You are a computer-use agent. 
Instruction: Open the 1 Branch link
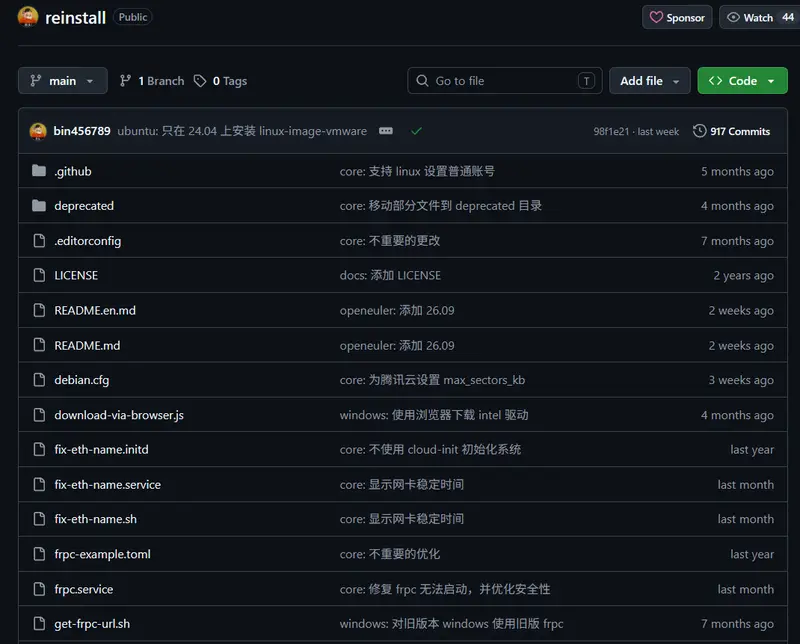click(x=152, y=81)
